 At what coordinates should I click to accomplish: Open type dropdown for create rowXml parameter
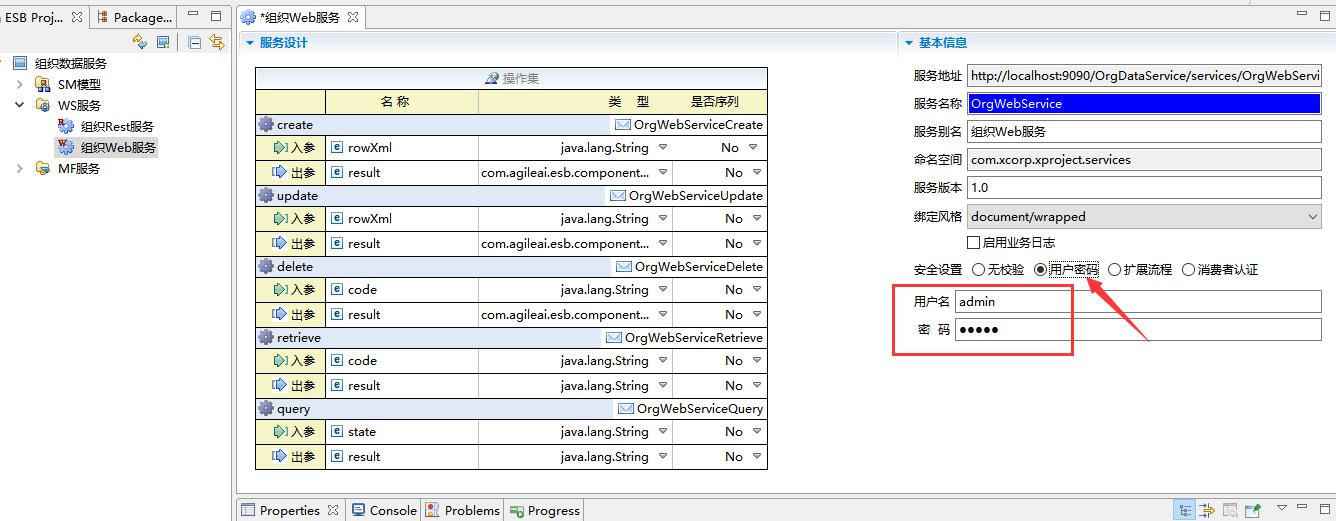(x=662, y=148)
